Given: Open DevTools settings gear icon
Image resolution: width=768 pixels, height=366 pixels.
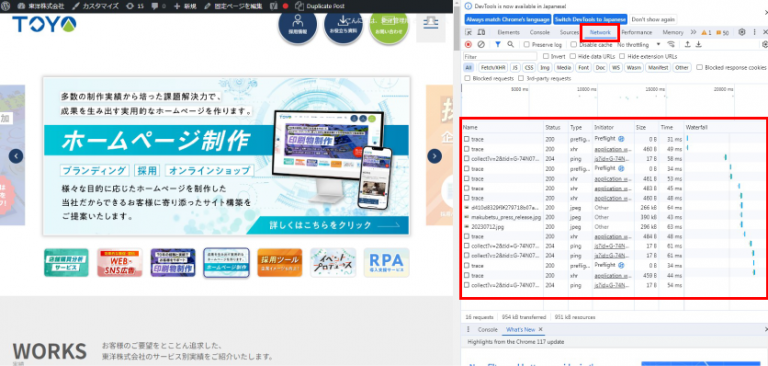Looking at the screenshot, I should click(x=742, y=32).
